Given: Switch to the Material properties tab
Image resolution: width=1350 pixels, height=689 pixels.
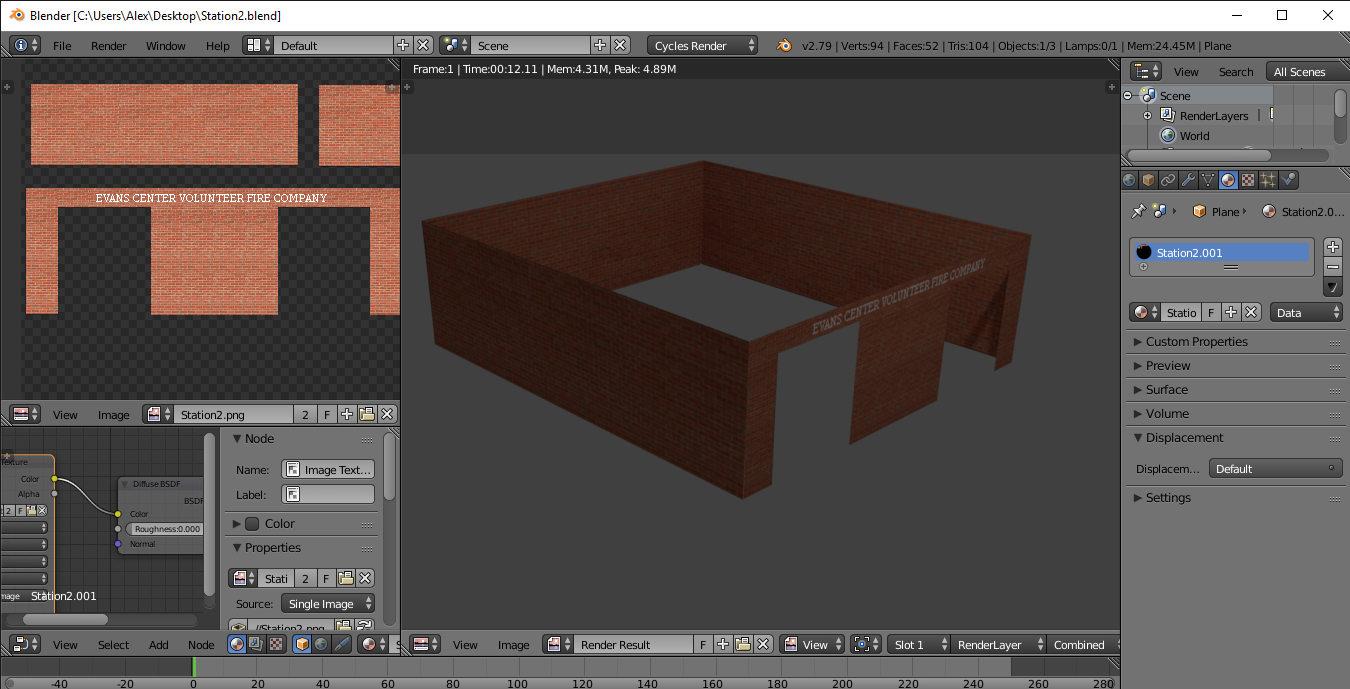Looking at the screenshot, I should [x=1228, y=180].
